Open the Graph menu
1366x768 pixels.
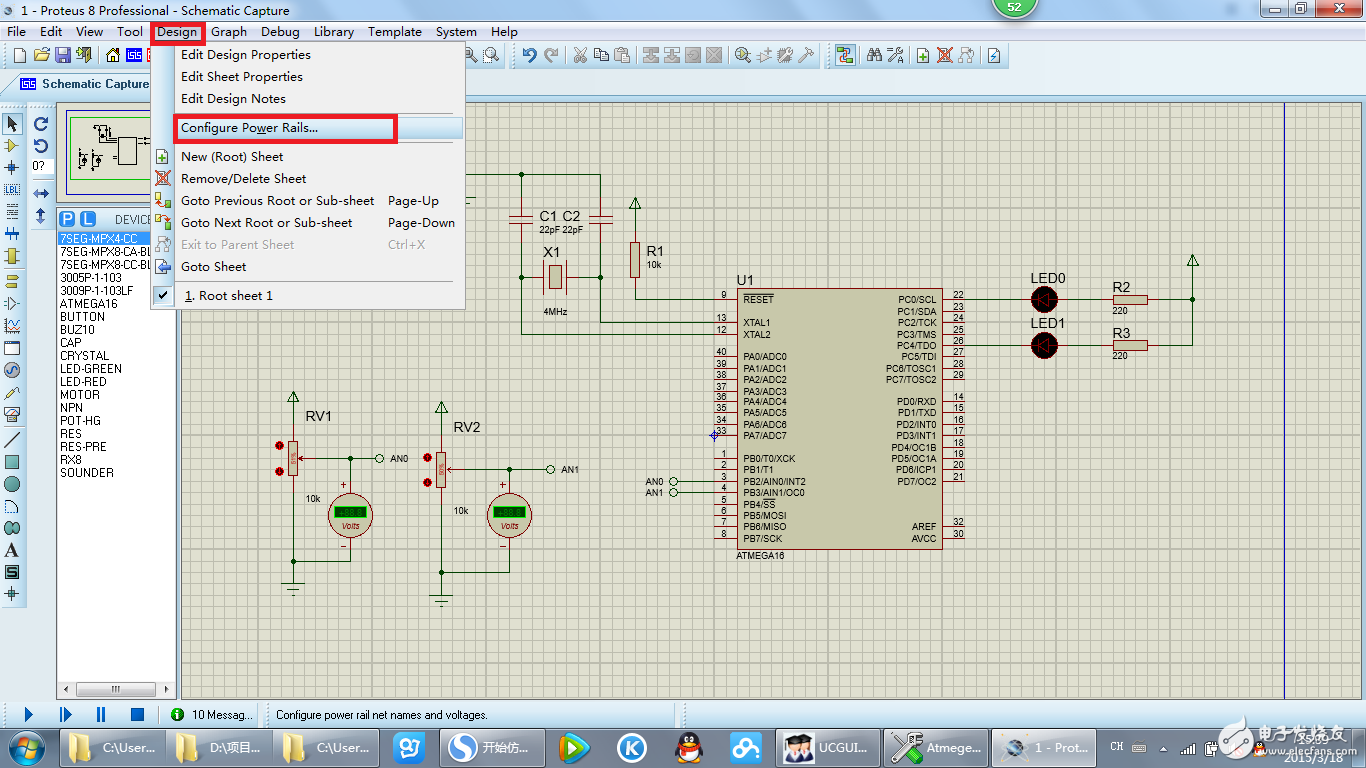[229, 32]
